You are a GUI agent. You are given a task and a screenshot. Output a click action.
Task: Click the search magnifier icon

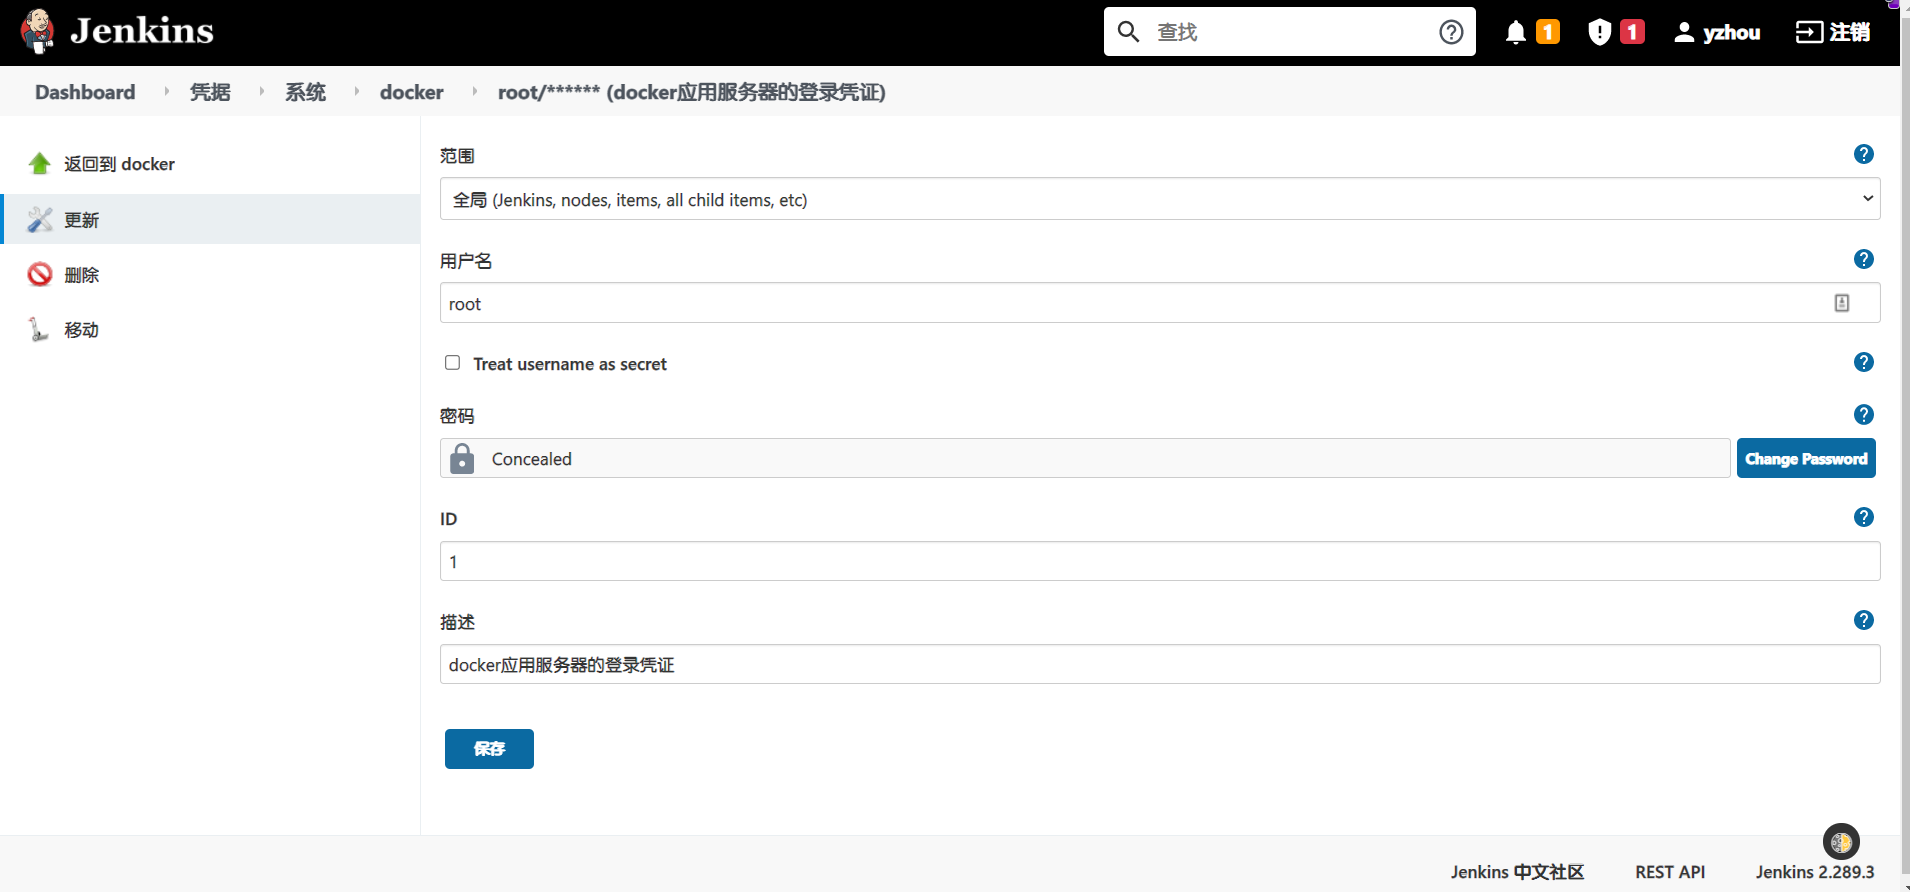coord(1129,32)
